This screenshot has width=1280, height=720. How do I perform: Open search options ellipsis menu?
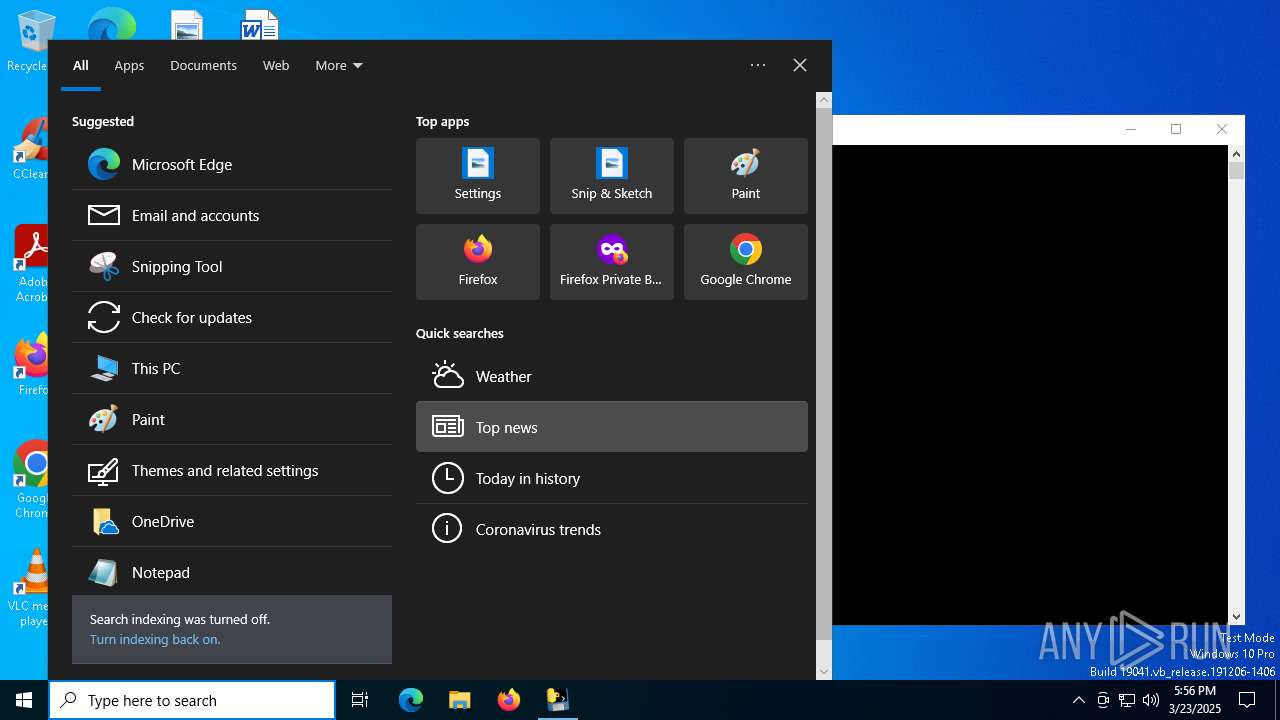pyautogui.click(x=758, y=65)
